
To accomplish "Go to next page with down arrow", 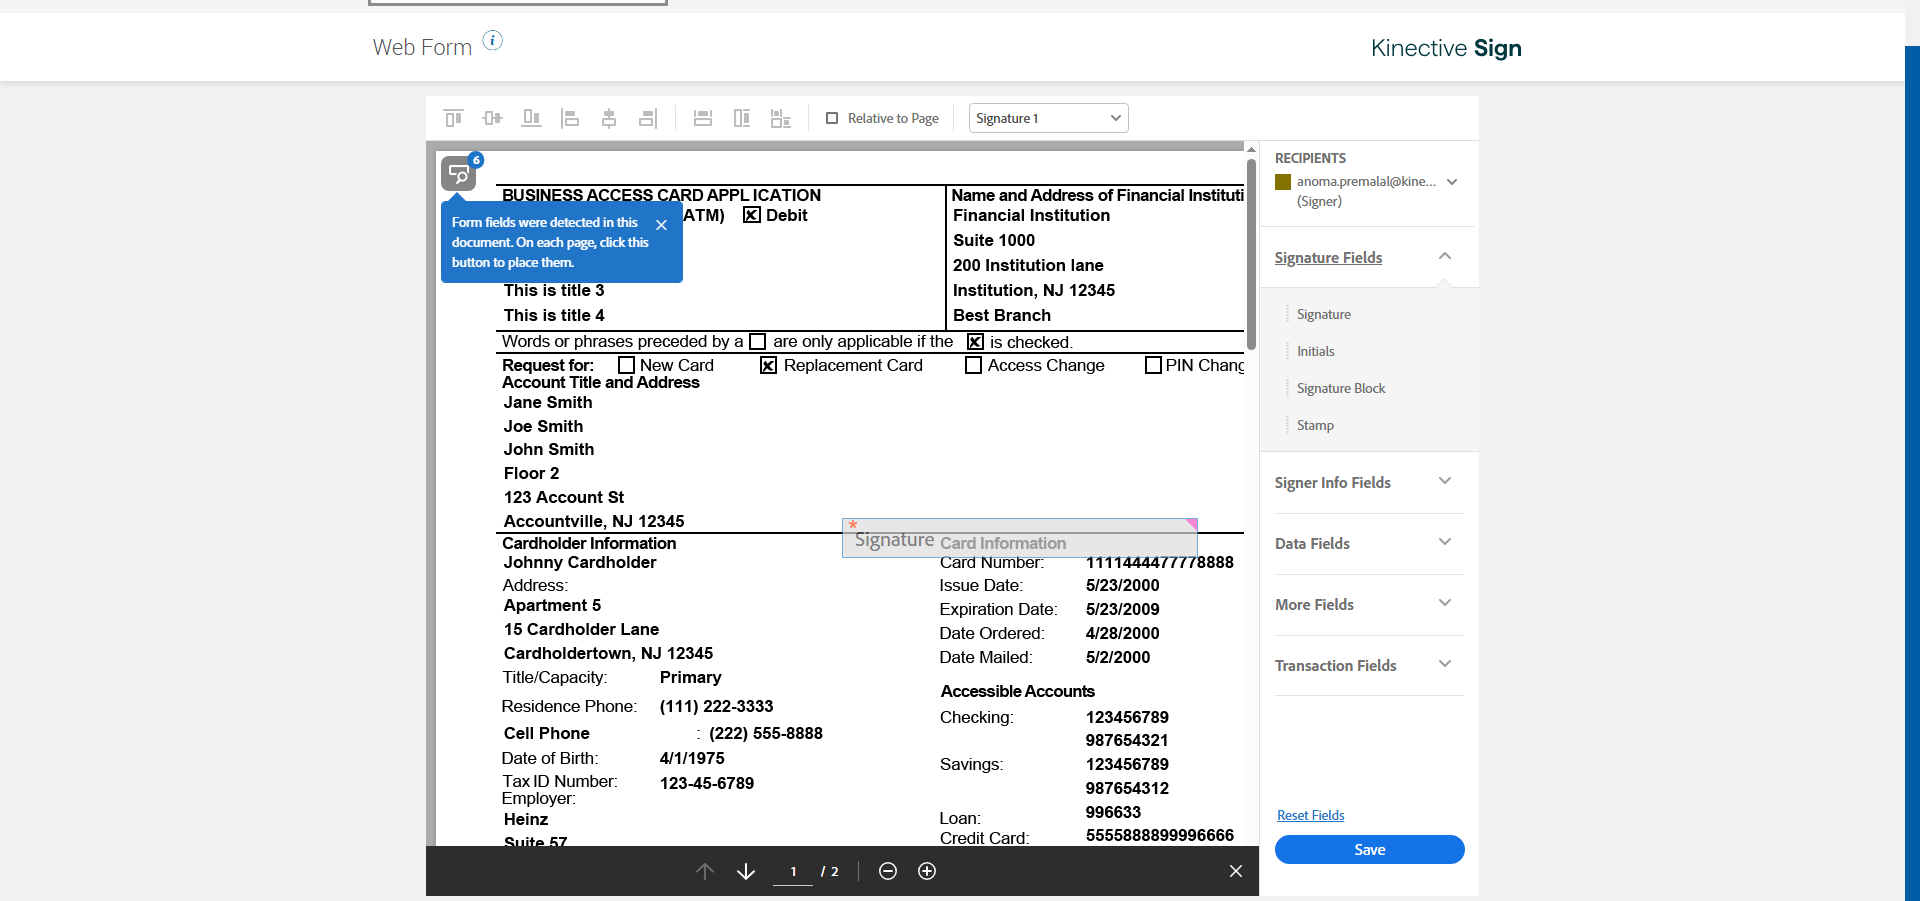I will tap(746, 871).
